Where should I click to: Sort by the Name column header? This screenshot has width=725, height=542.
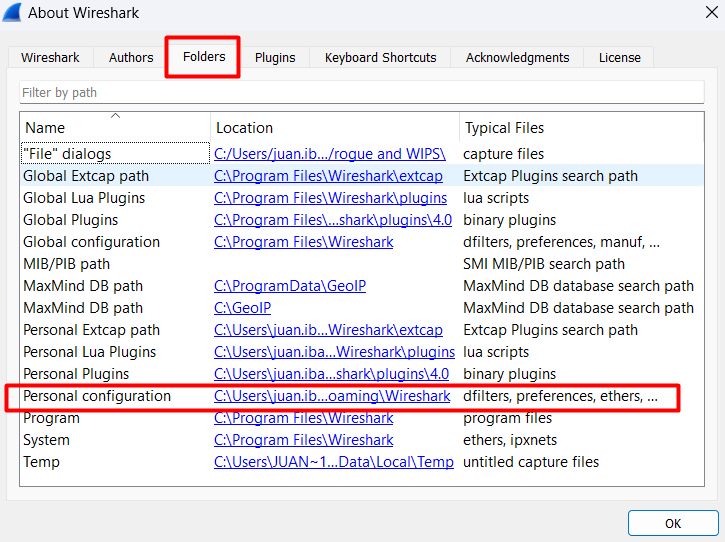tap(115, 127)
